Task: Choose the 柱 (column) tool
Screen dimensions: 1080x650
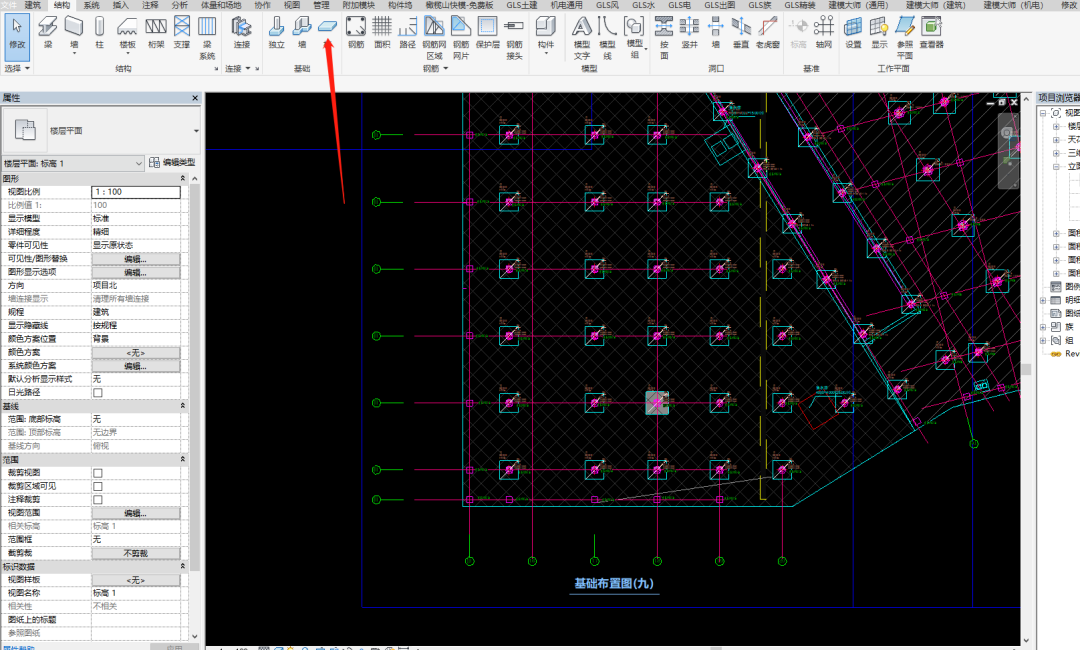Action: 100,32
